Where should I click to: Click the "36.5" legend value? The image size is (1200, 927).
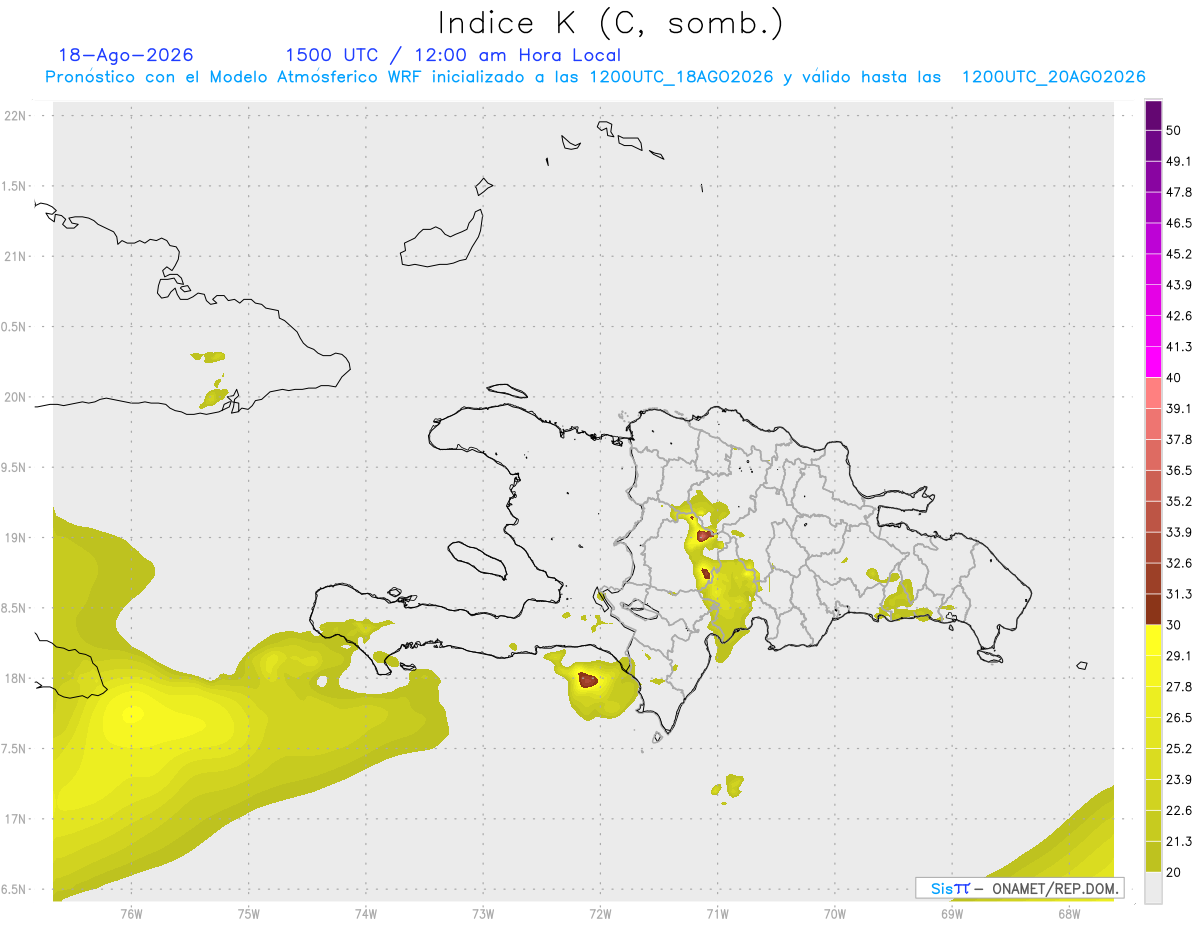1178,470
